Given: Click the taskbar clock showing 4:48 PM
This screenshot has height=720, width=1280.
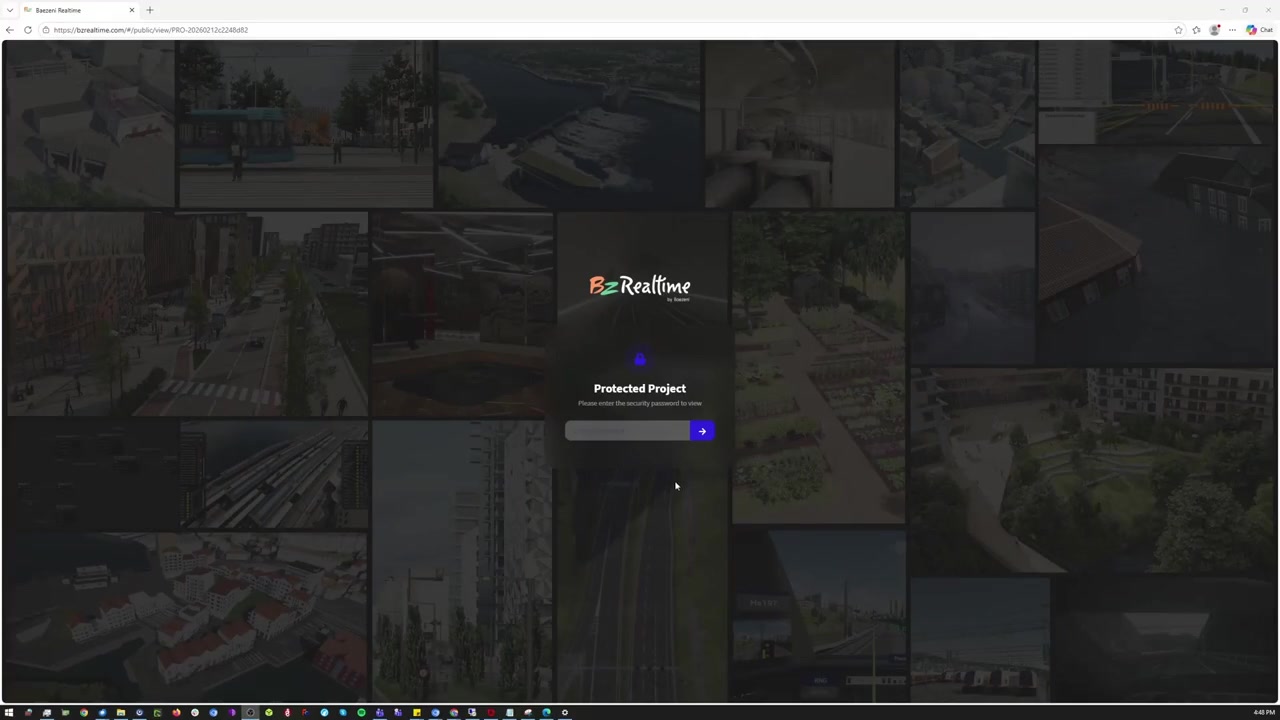Looking at the screenshot, I should coord(1264,713).
